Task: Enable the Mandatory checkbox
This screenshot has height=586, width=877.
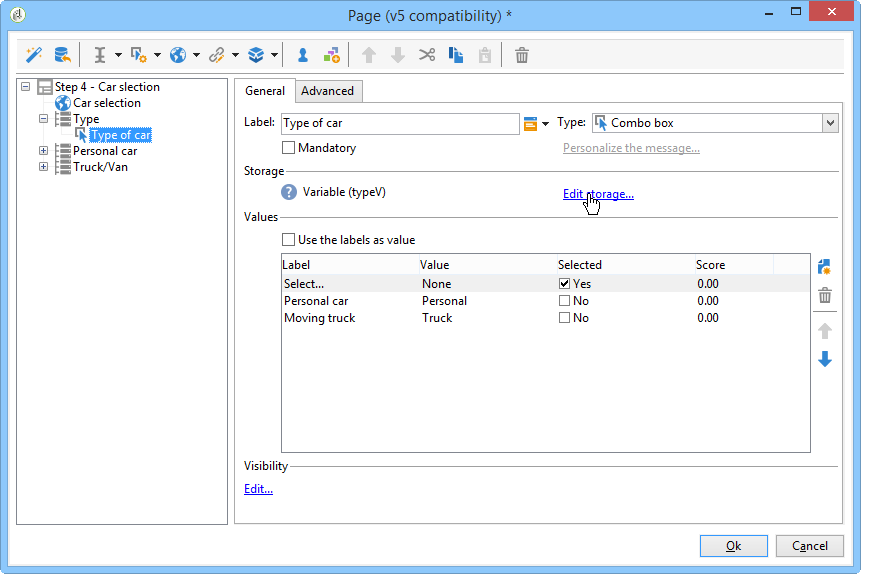Action: click(289, 148)
